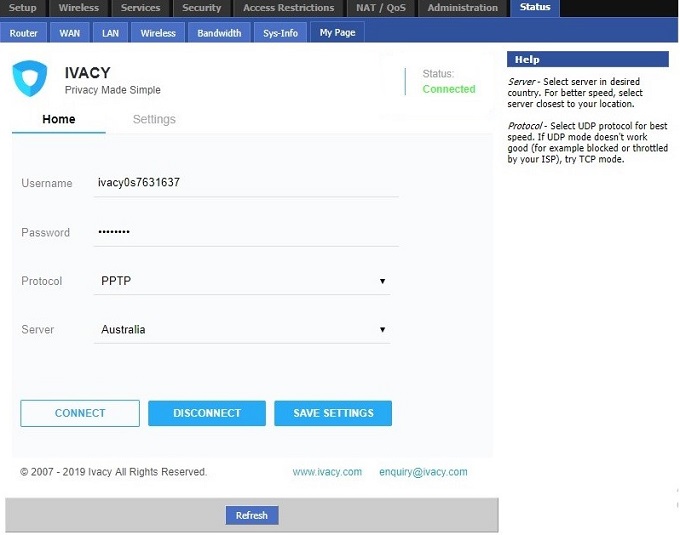Click the CONNECT button
680x535 pixels.
[80, 413]
